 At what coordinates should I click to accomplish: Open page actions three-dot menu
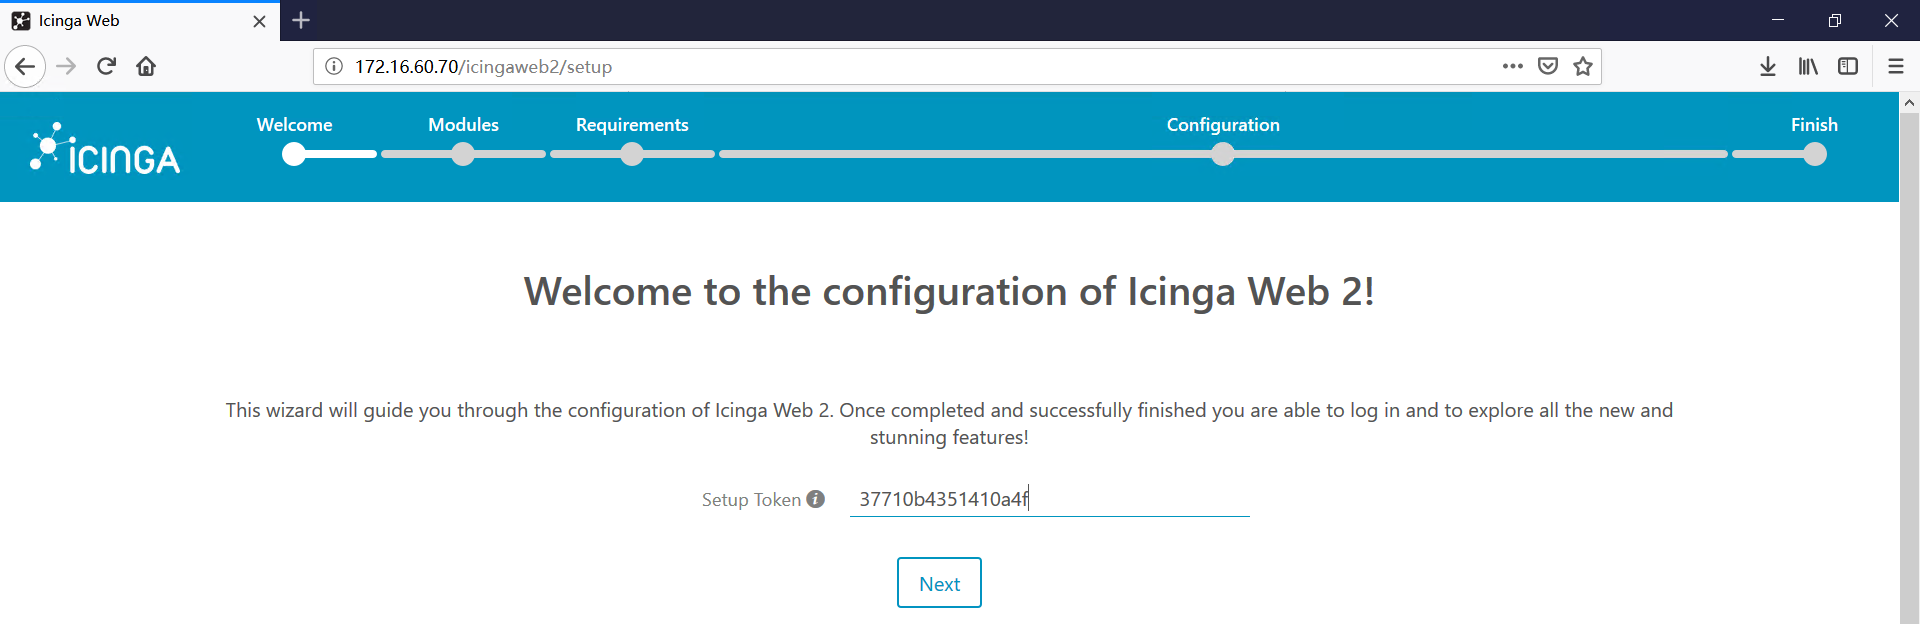tap(1512, 66)
